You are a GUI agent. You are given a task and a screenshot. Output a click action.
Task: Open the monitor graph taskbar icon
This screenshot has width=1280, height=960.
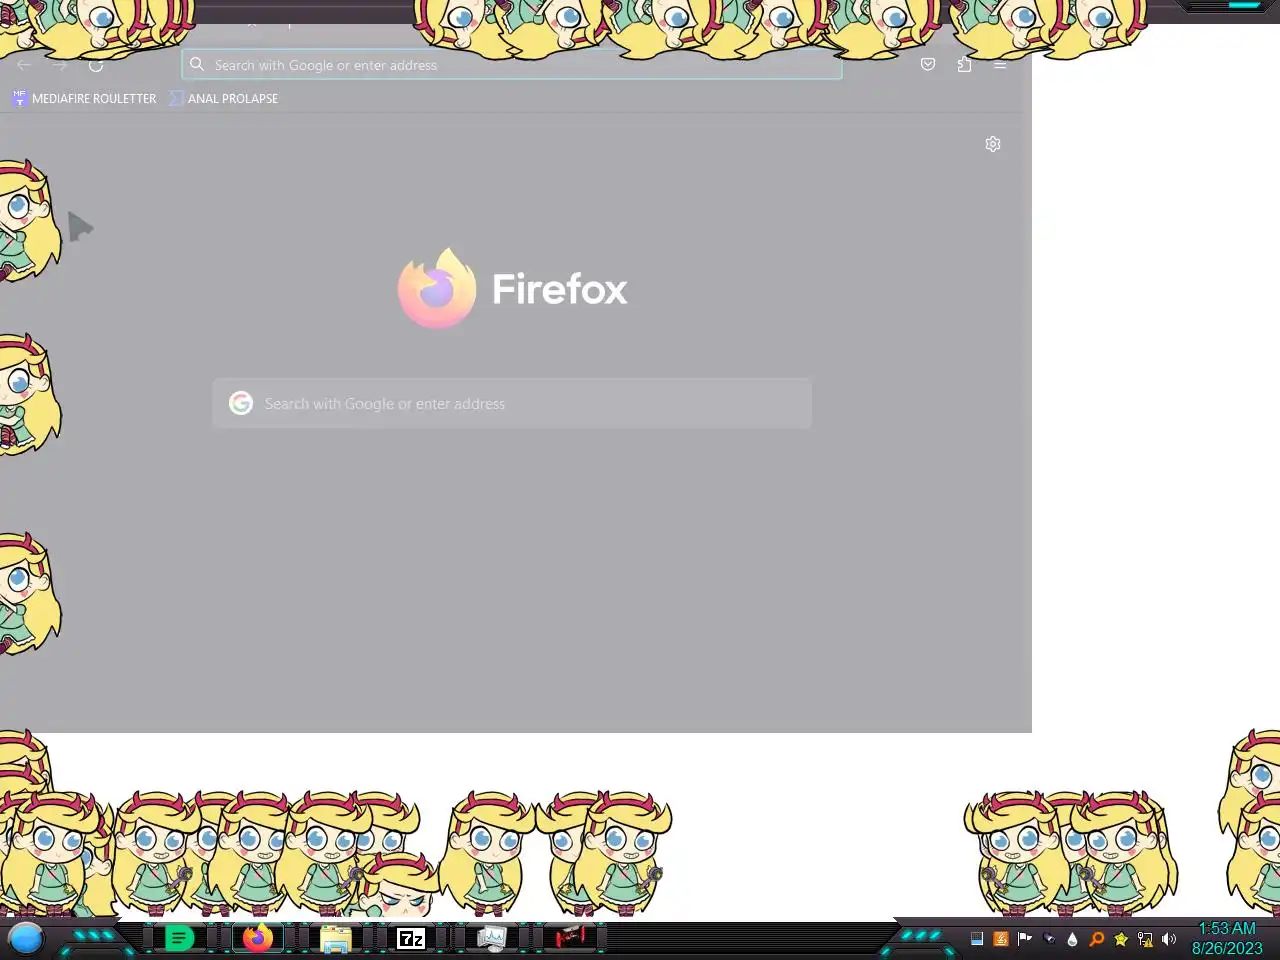point(491,938)
